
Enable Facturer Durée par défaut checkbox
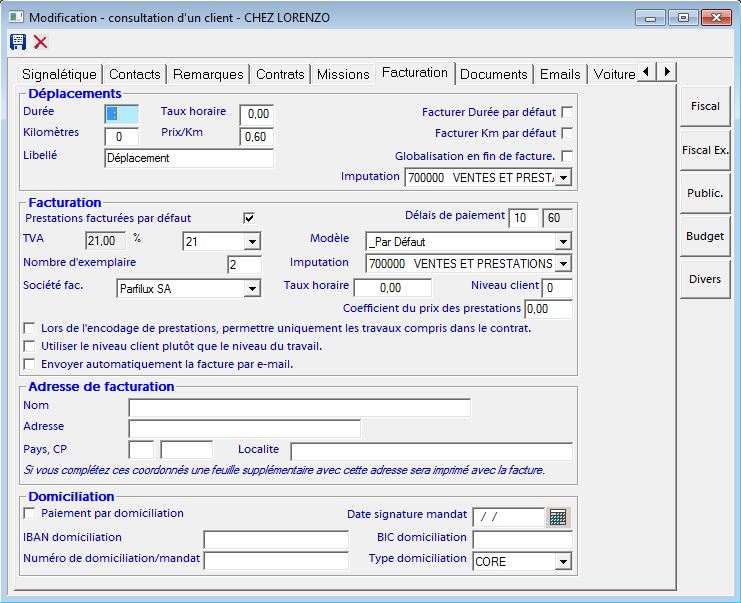tap(567, 112)
